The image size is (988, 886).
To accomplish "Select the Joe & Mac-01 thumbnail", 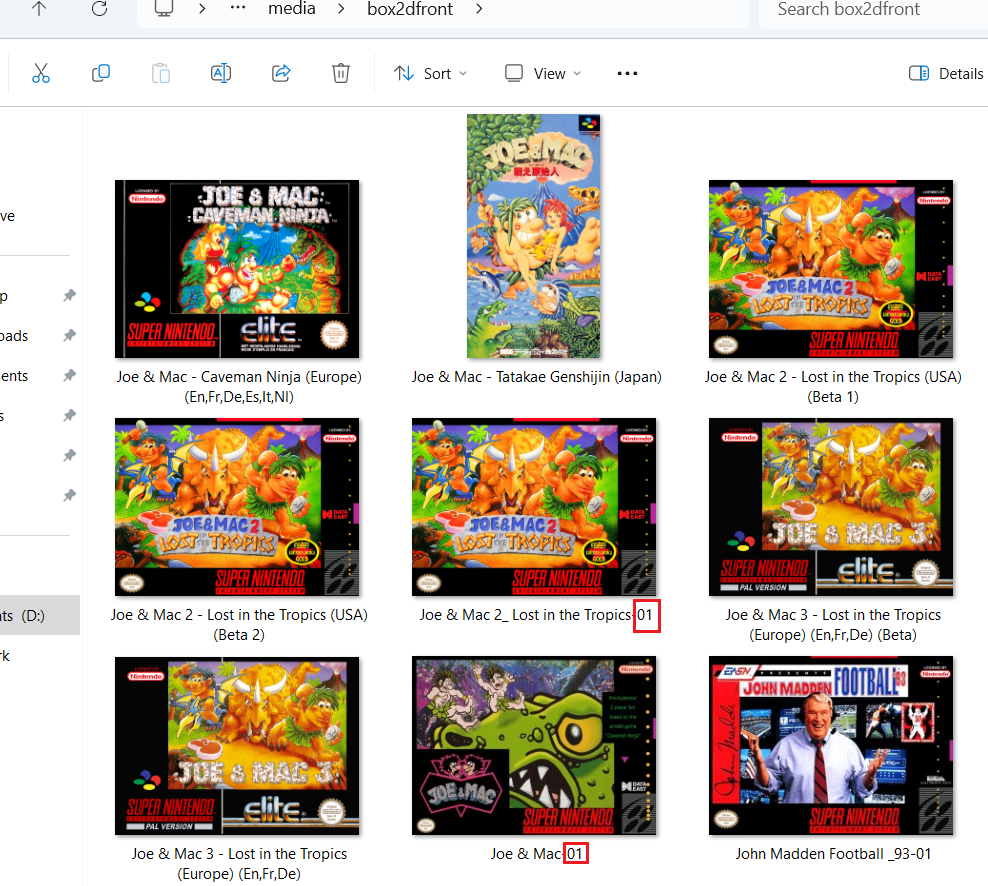I will tap(534, 746).
